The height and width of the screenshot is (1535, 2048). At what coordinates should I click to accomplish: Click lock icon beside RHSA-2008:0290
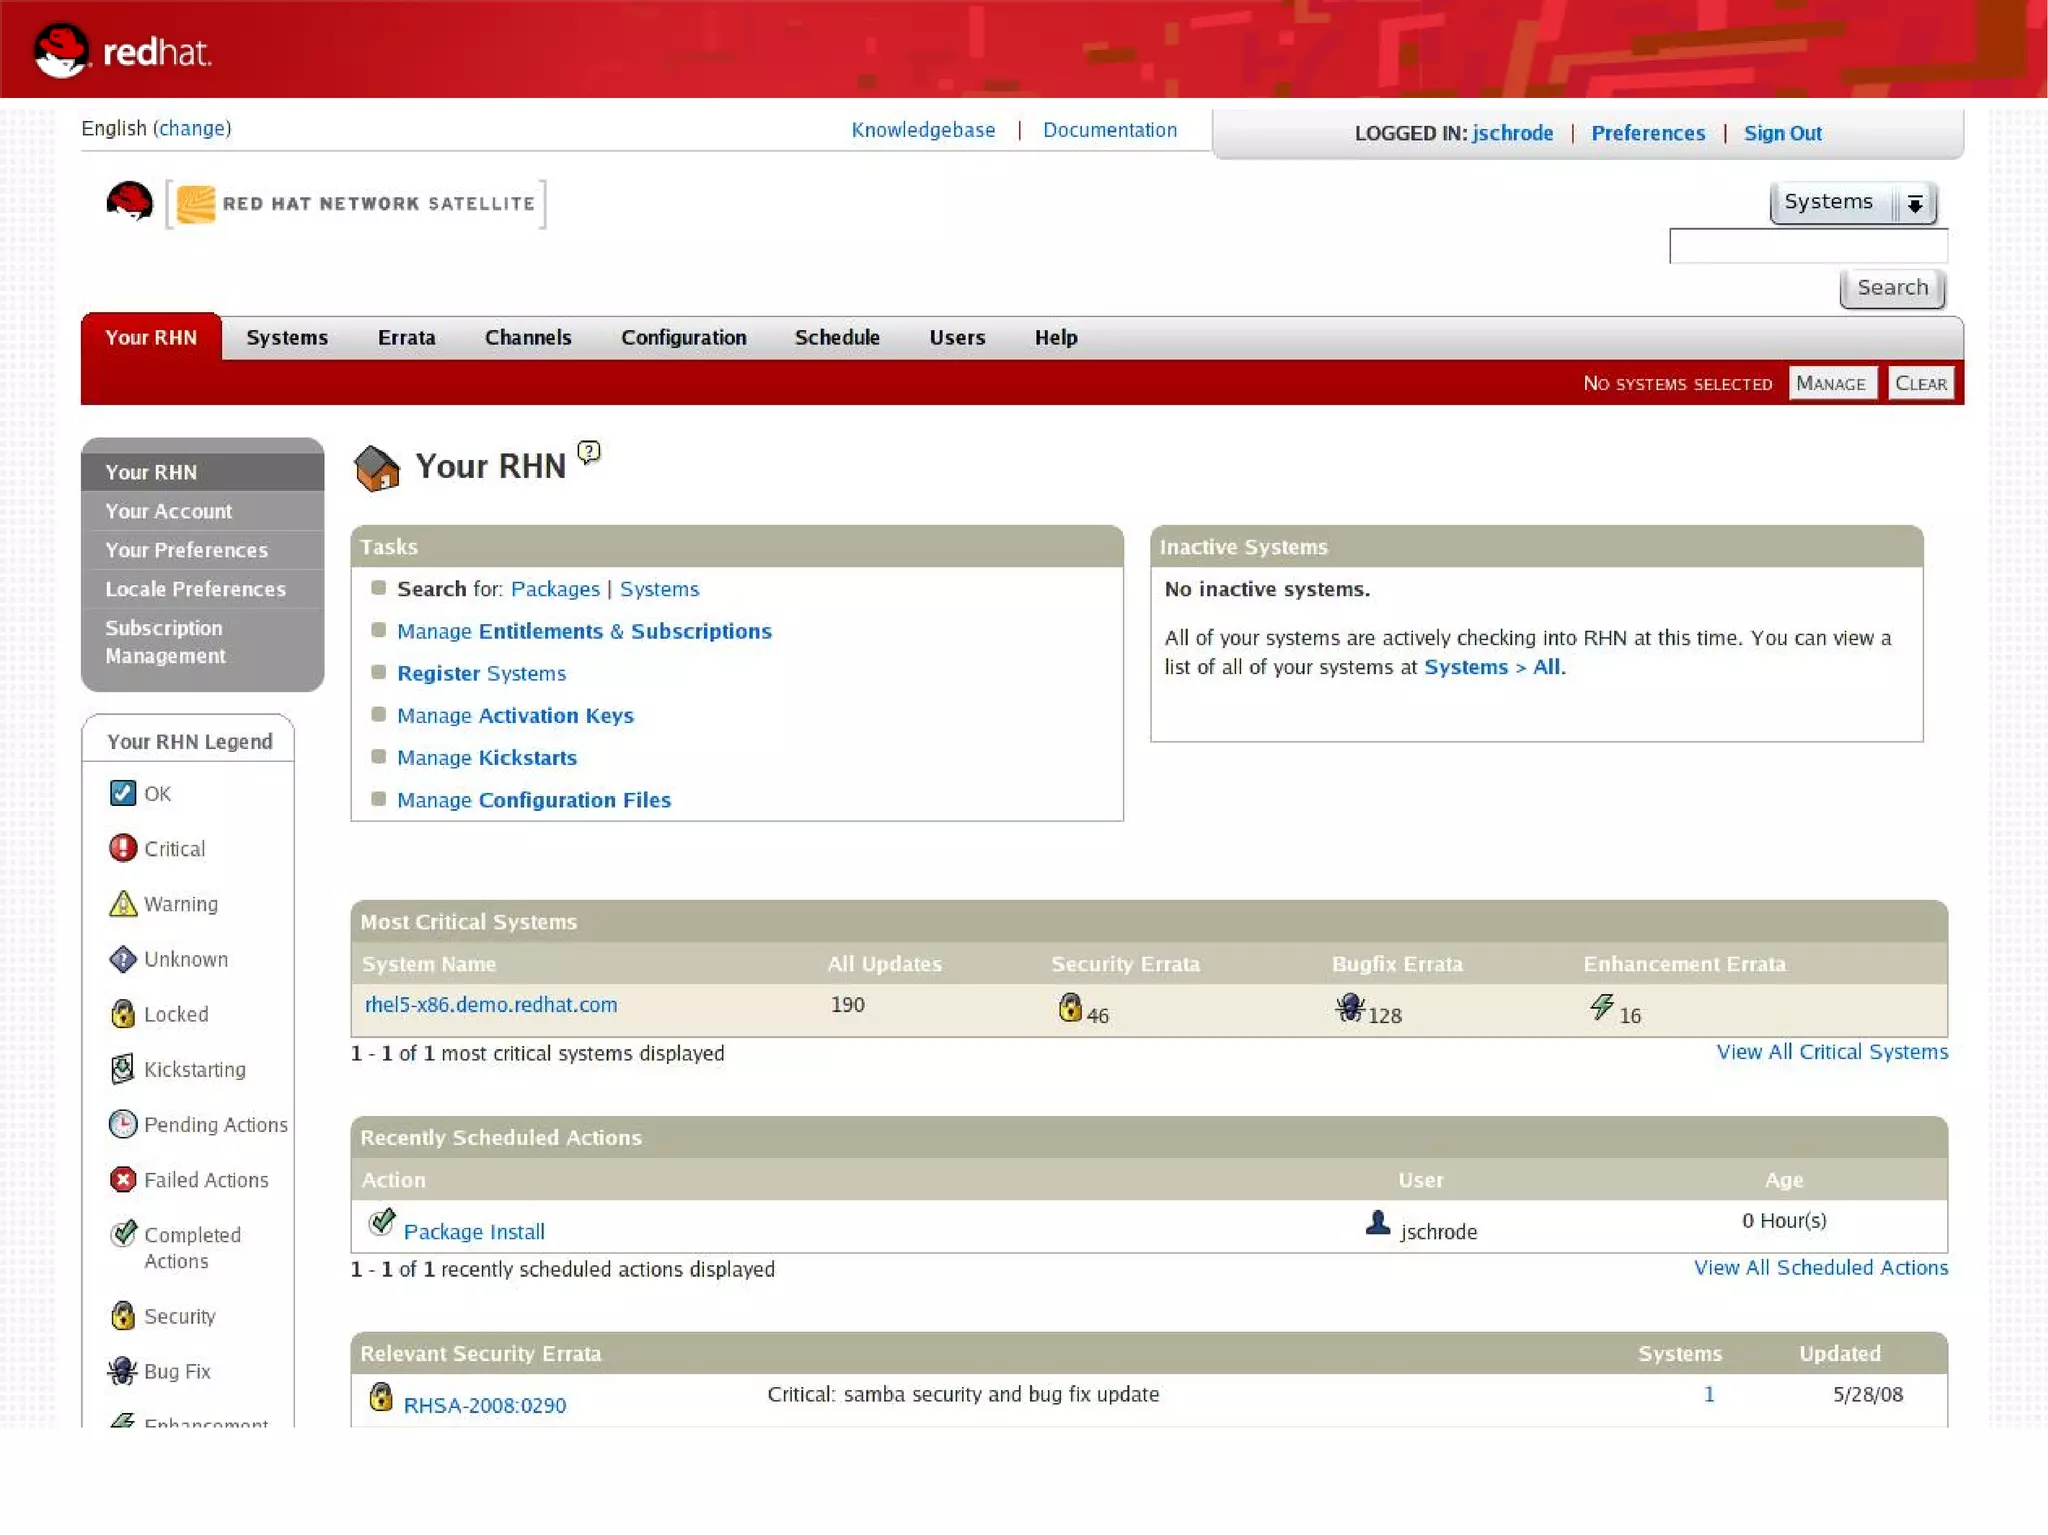pos(380,1397)
